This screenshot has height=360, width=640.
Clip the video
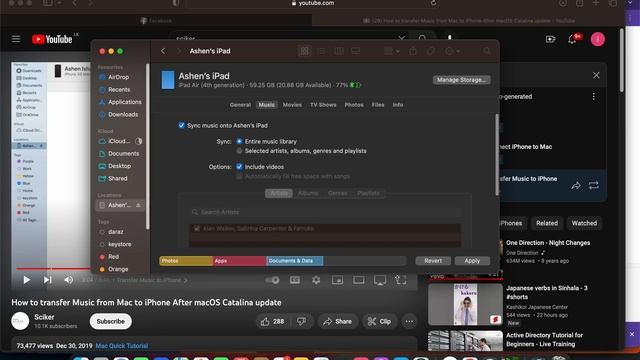coord(379,322)
